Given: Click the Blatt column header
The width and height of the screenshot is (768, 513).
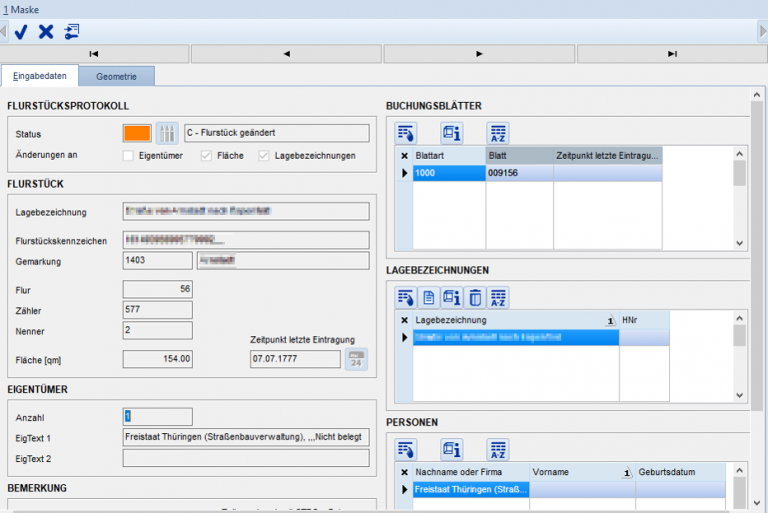Looking at the screenshot, I should coord(520,156).
